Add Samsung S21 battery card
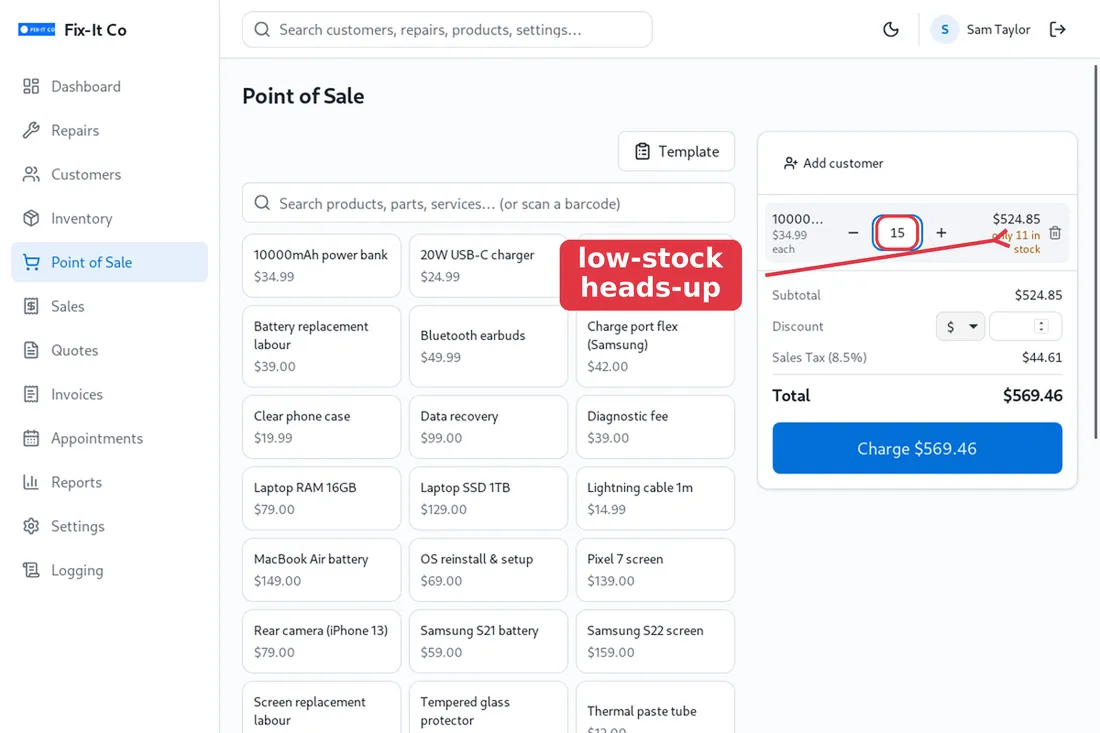This screenshot has height=733, width=1100. tap(488, 642)
